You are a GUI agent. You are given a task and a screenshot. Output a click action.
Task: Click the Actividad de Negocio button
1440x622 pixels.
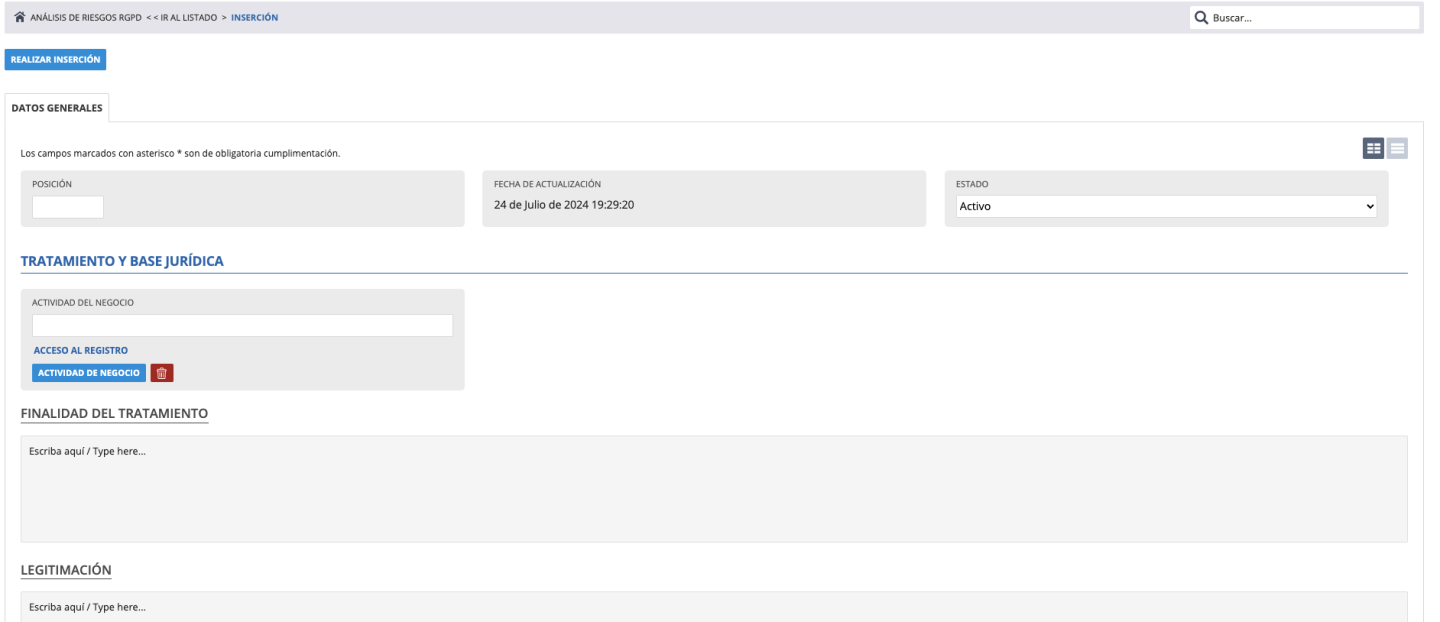89,373
